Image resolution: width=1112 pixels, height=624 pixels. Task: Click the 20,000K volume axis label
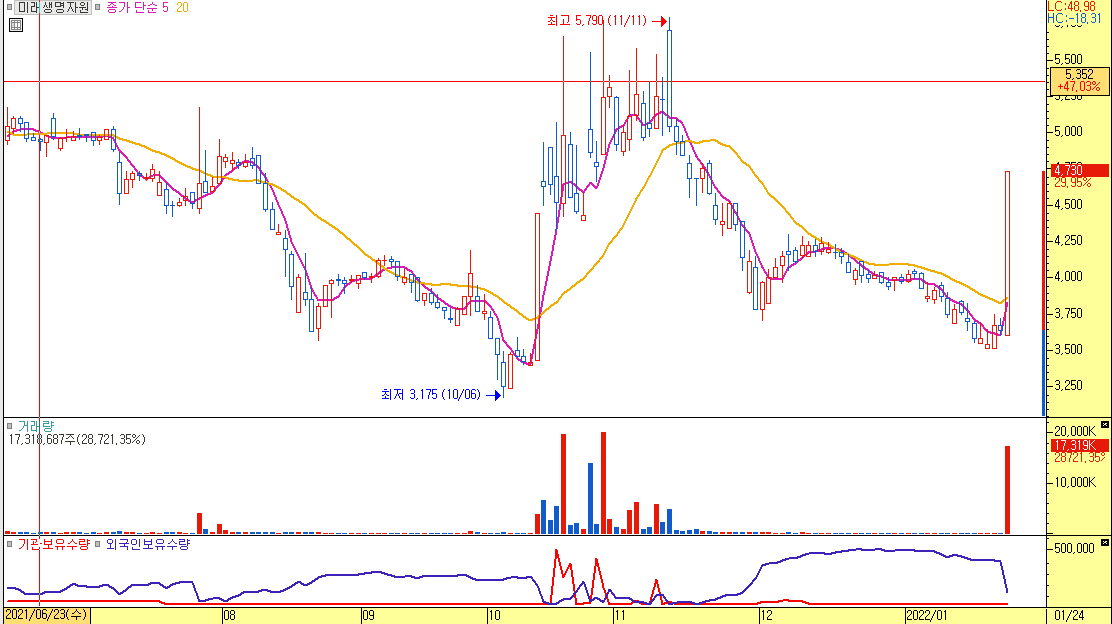click(1075, 431)
